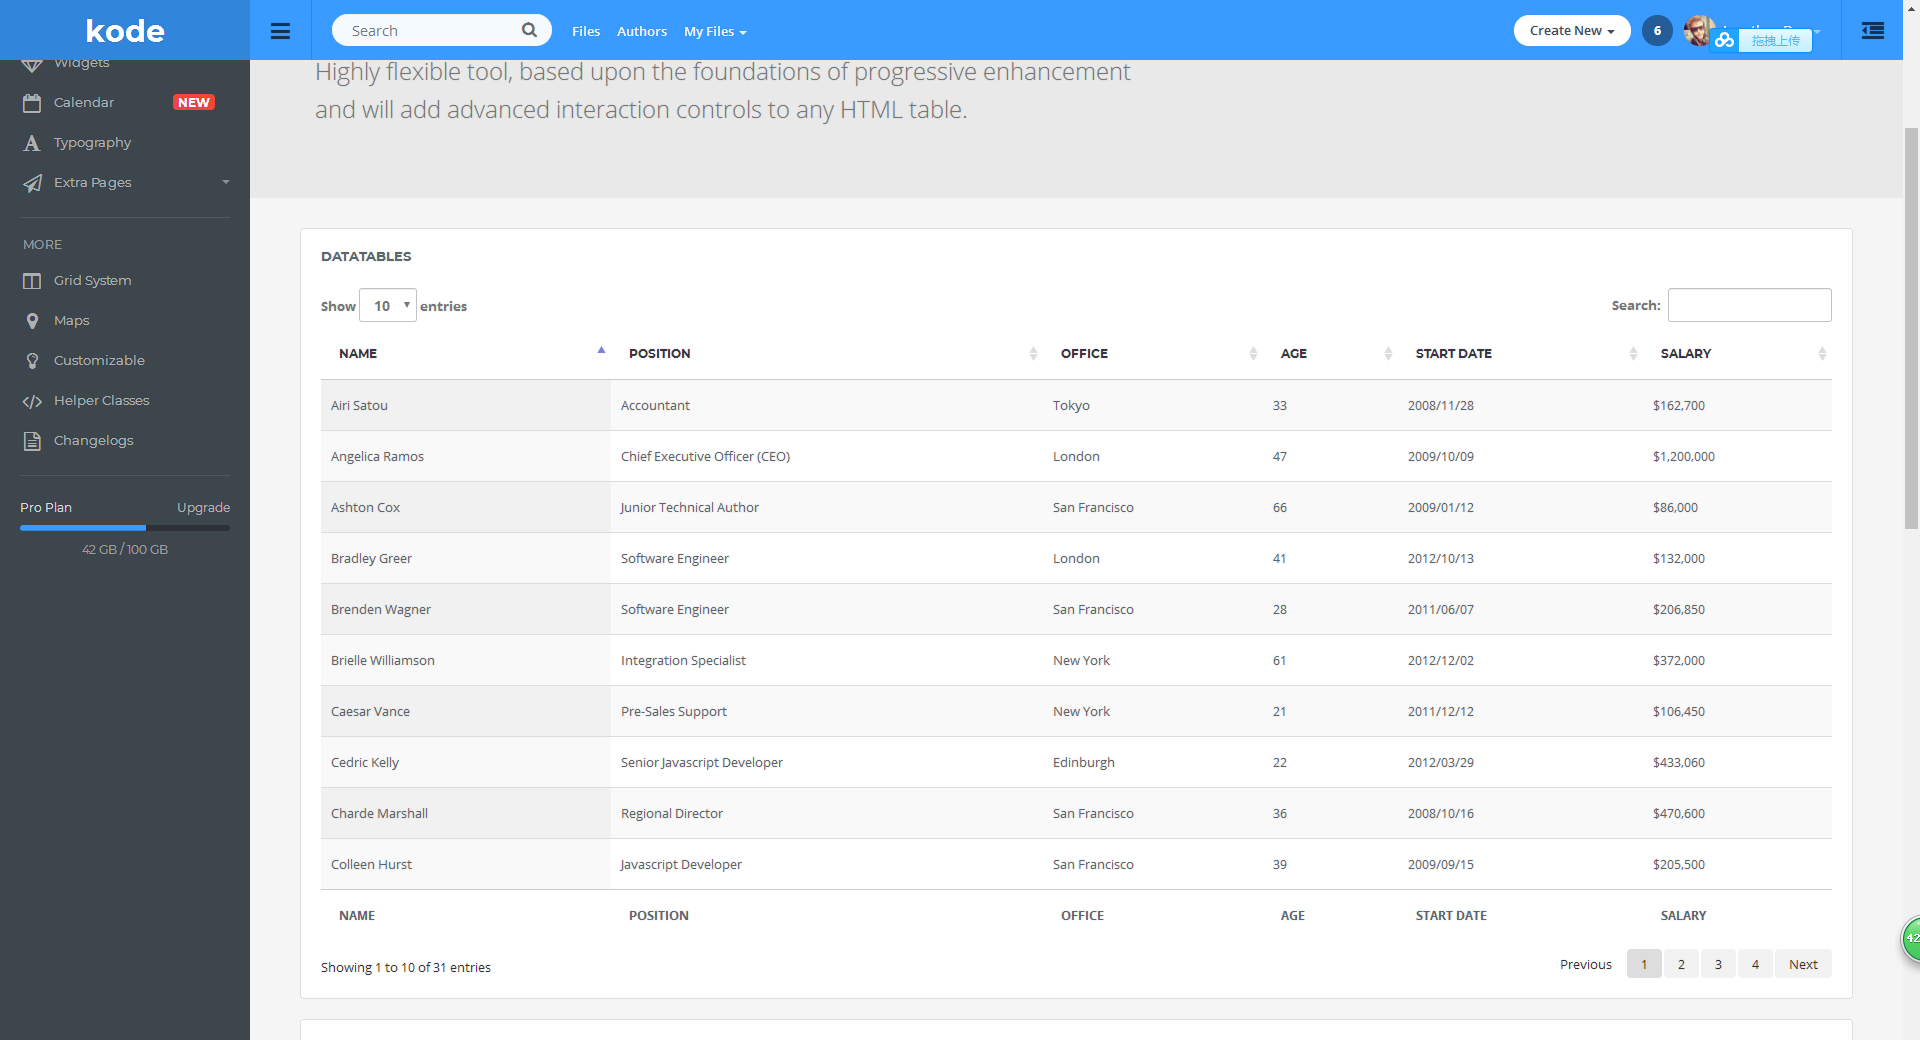Open Calendar in the sidebar
The image size is (1920, 1040).
point(84,103)
